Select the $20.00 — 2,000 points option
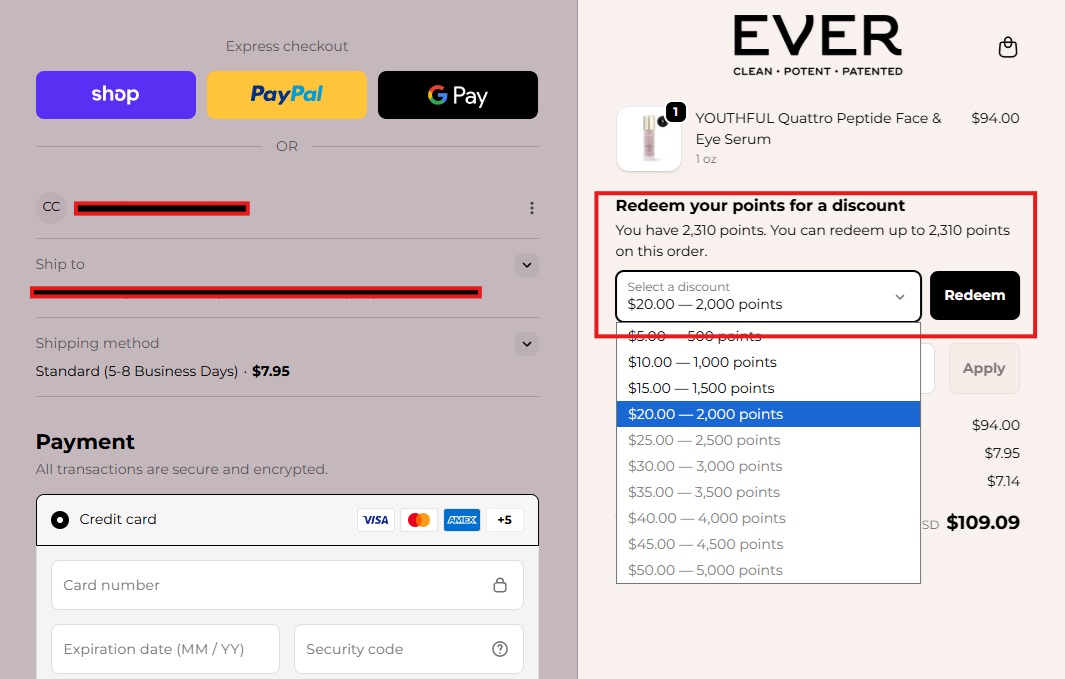Viewport: 1065px width, 679px height. (705, 414)
